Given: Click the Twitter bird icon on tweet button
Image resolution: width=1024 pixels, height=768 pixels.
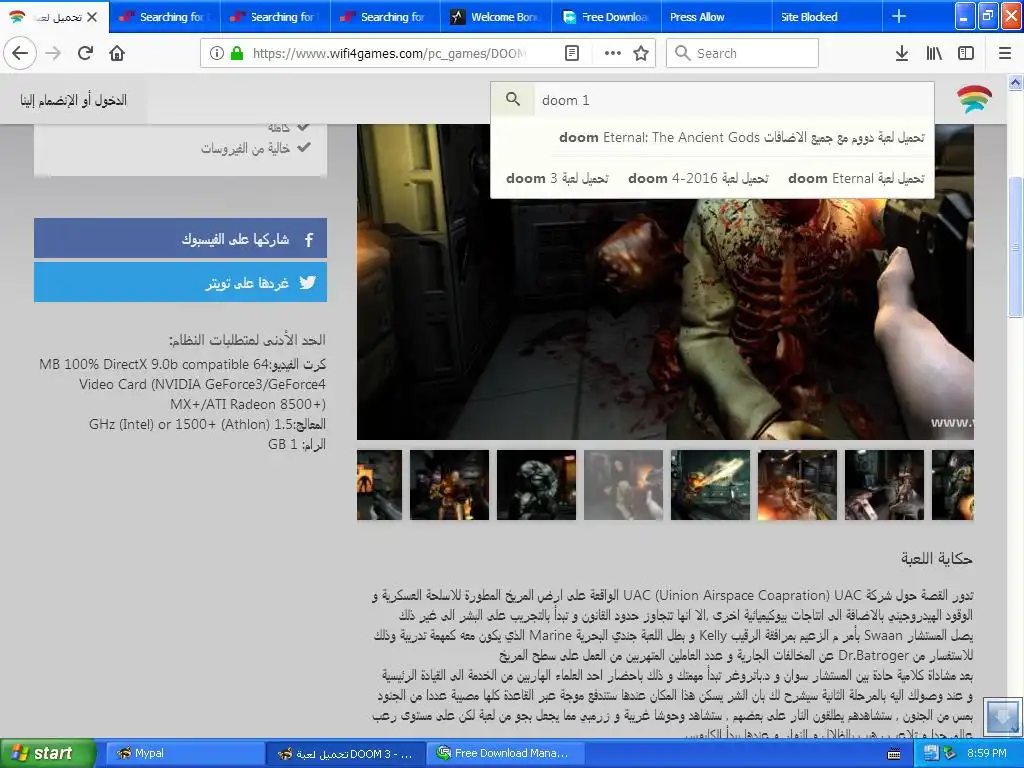Looking at the screenshot, I should pyautogui.click(x=308, y=282).
